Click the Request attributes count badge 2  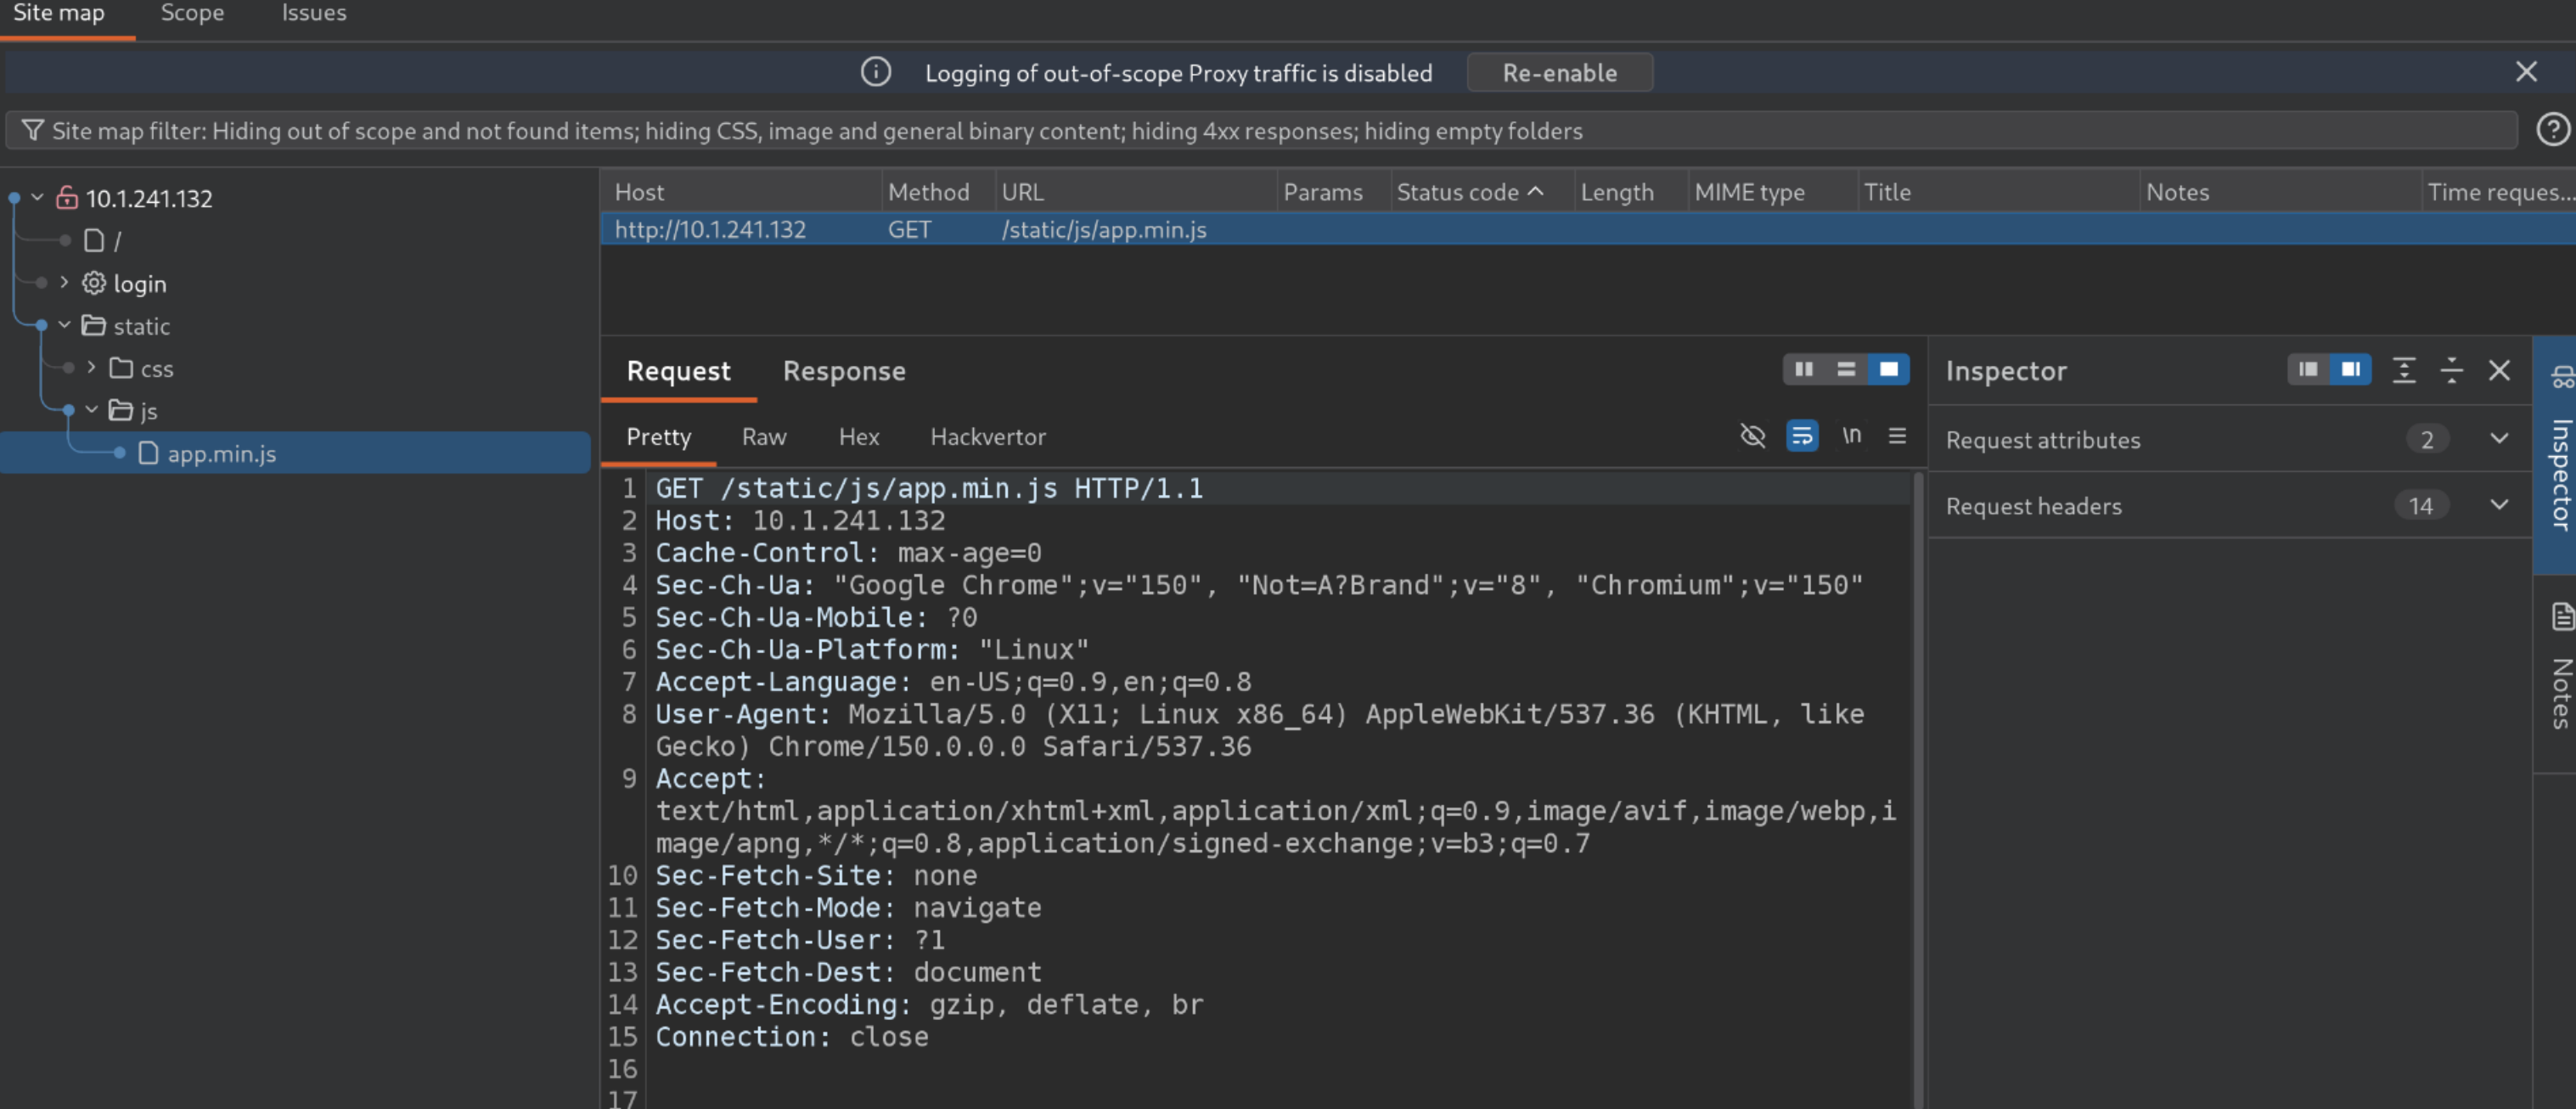[x=2426, y=439]
